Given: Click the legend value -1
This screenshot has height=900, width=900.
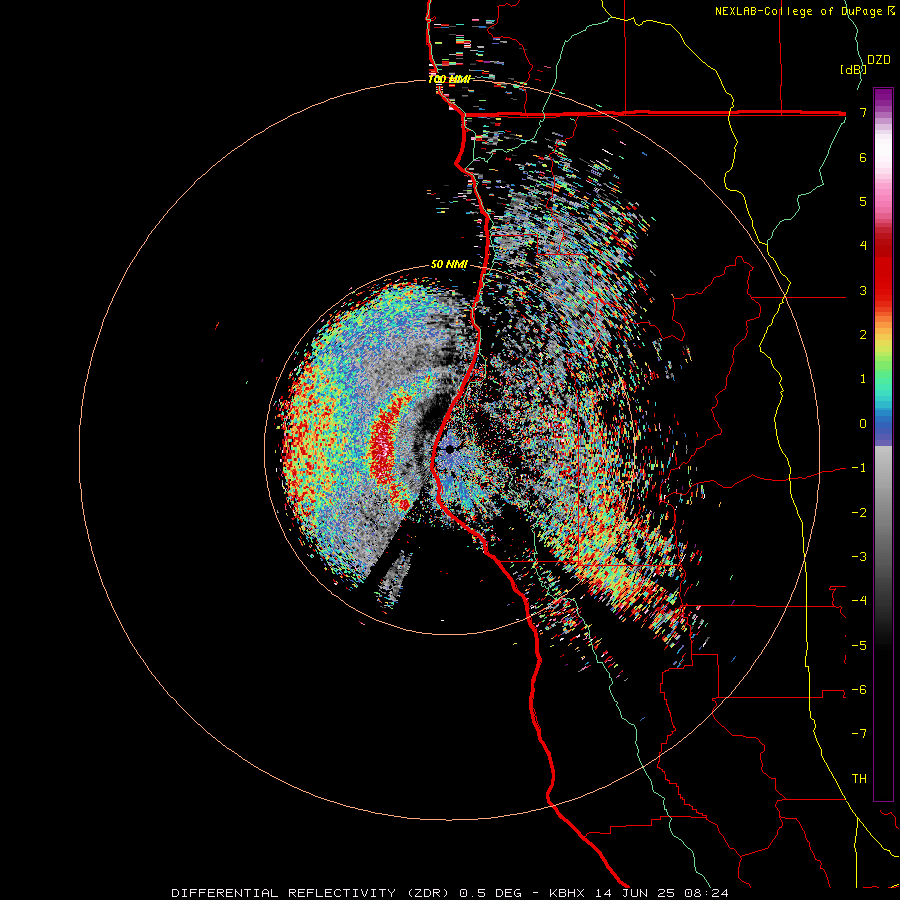Looking at the screenshot, I should (859, 468).
